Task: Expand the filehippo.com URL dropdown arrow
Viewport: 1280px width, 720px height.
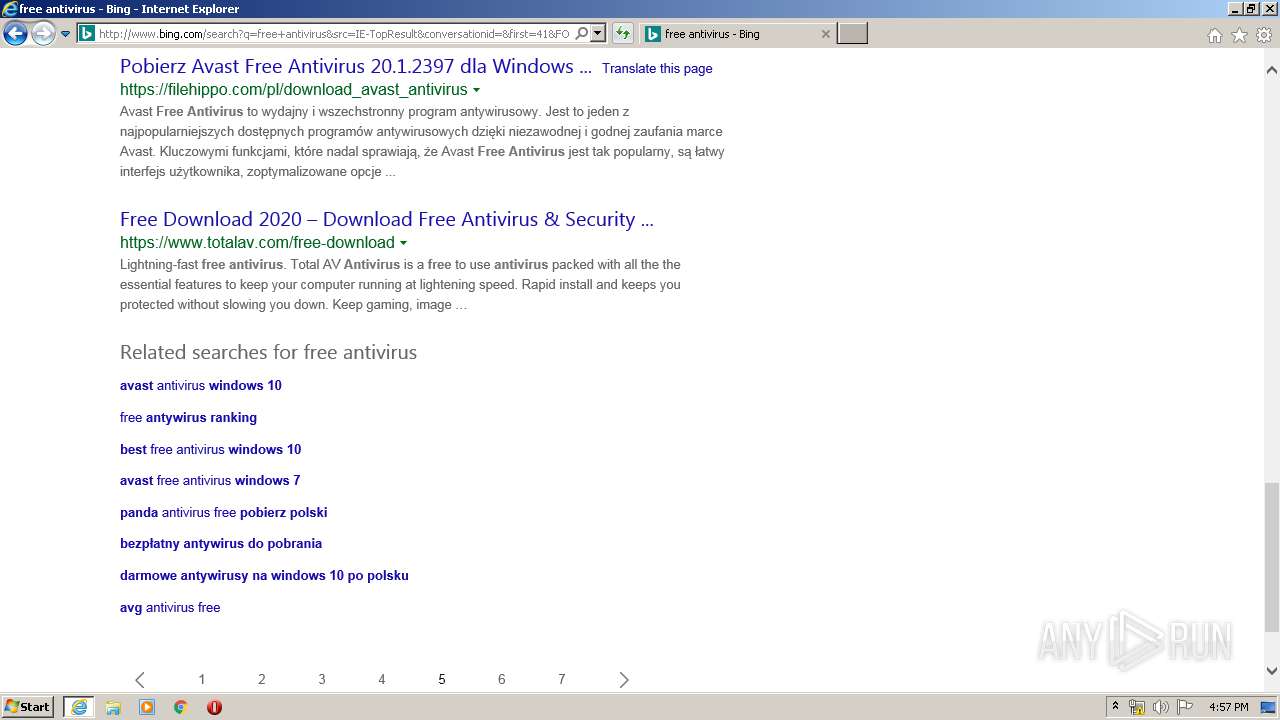Action: (476, 90)
